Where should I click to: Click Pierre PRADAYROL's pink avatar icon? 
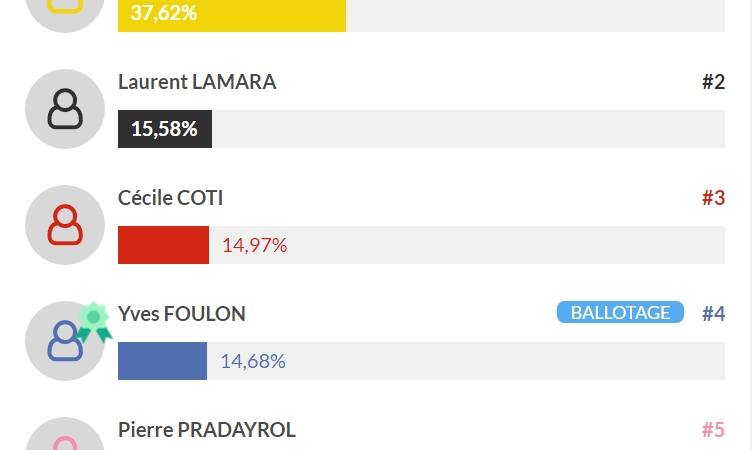pyautogui.click(x=65, y=434)
